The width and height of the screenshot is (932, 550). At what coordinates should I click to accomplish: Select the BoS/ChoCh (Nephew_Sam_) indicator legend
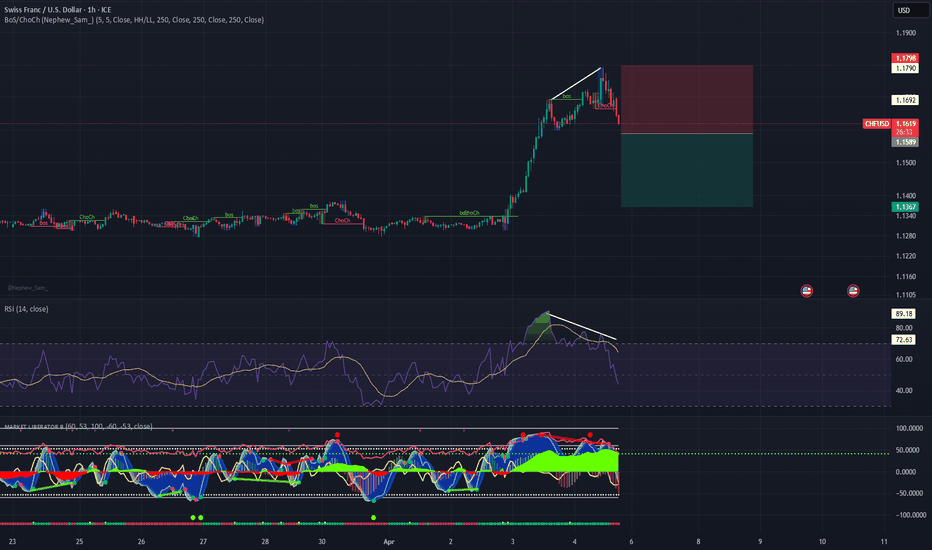click(134, 20)
